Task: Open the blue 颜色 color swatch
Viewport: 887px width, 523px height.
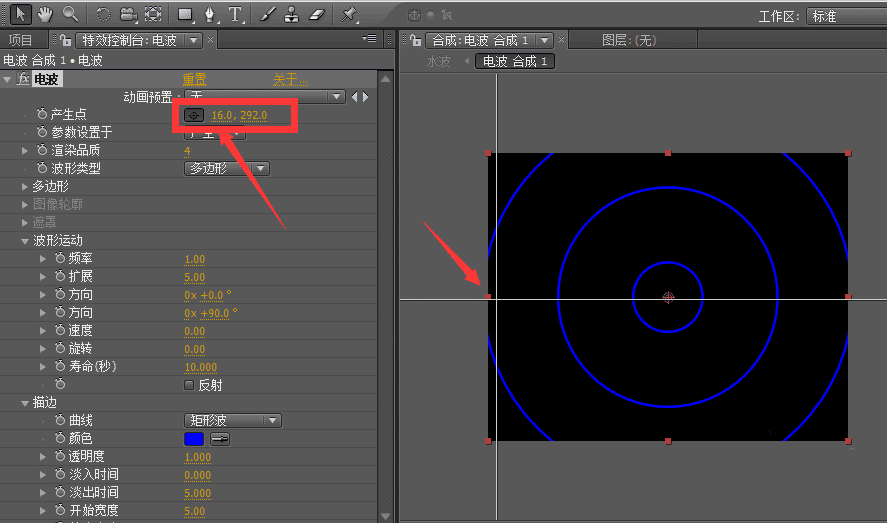Action: click(x=194, y=439)
